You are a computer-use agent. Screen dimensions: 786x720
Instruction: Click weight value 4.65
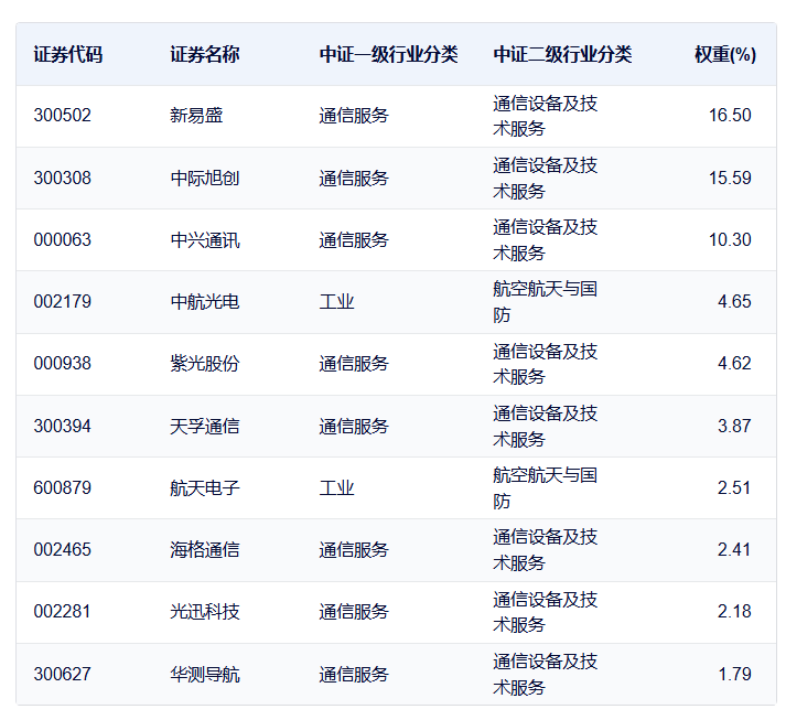pyautogui.click(x=734, y=302)
